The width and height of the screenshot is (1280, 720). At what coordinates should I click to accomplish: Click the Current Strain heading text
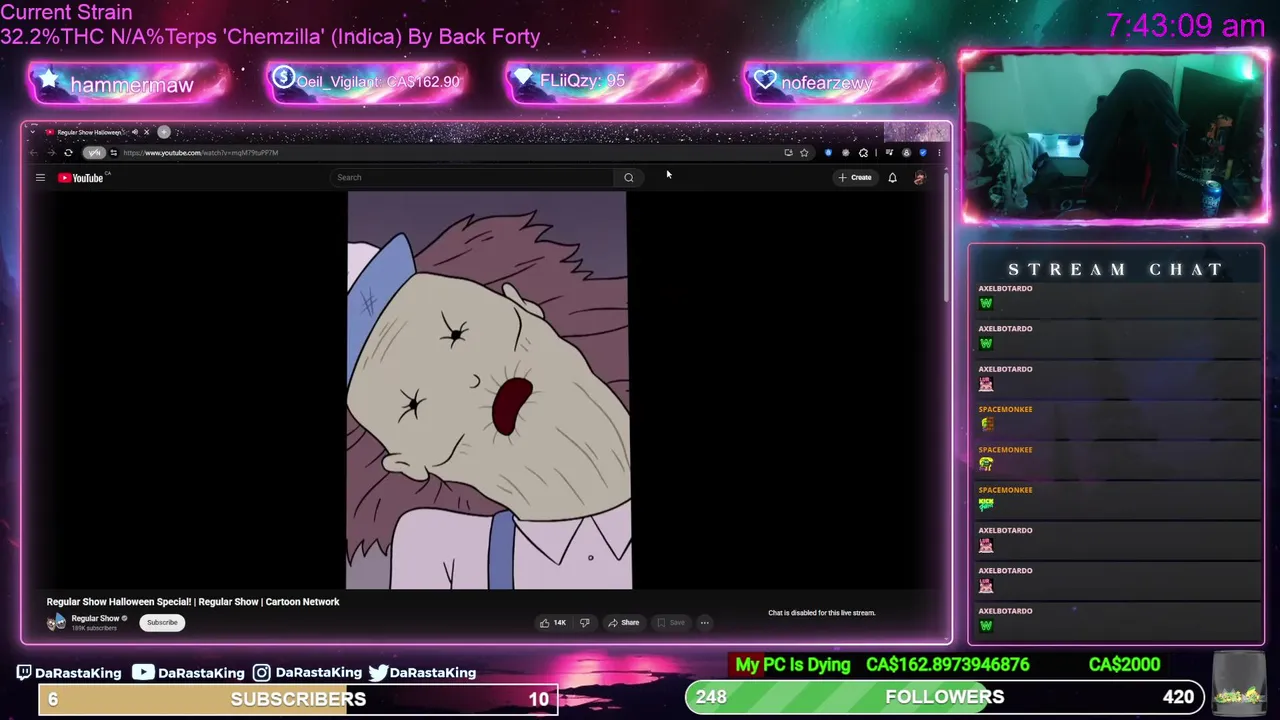[66, 13]
